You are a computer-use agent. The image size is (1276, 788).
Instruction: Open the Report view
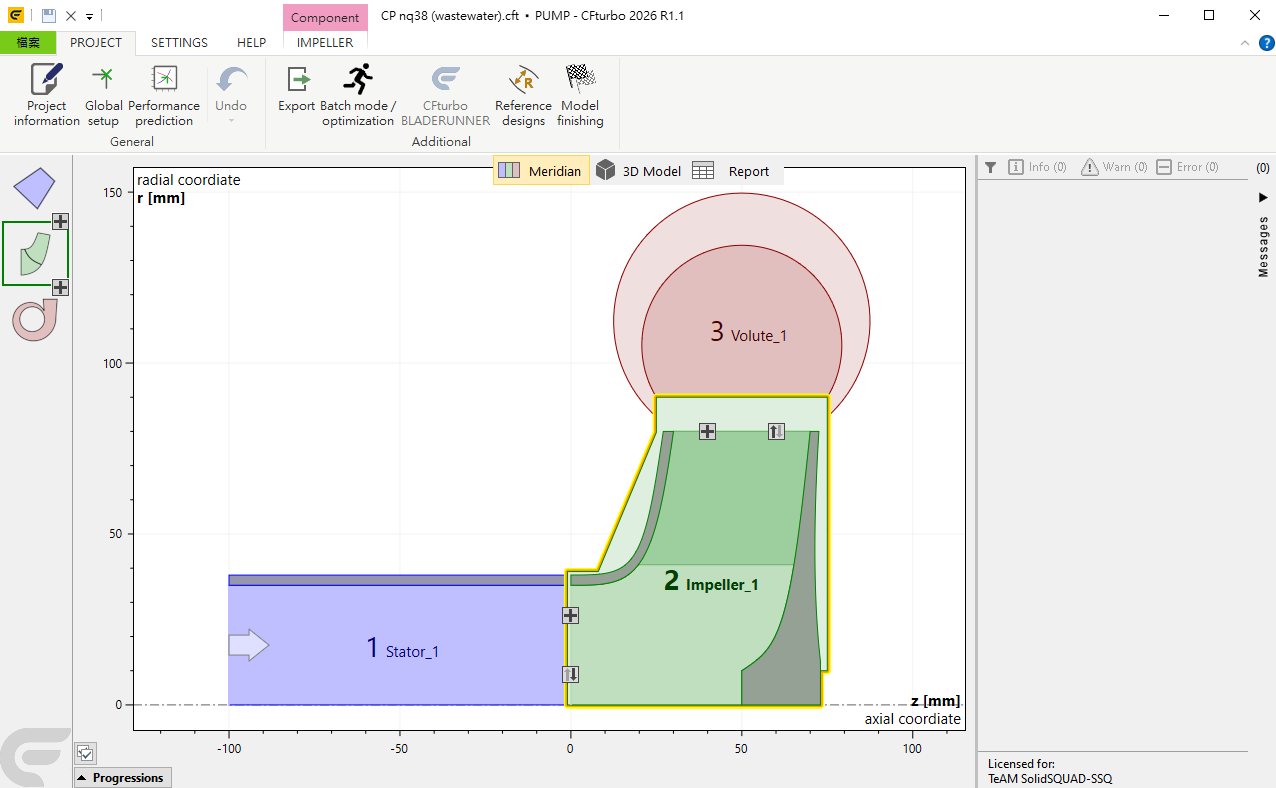tap(732, 171)
